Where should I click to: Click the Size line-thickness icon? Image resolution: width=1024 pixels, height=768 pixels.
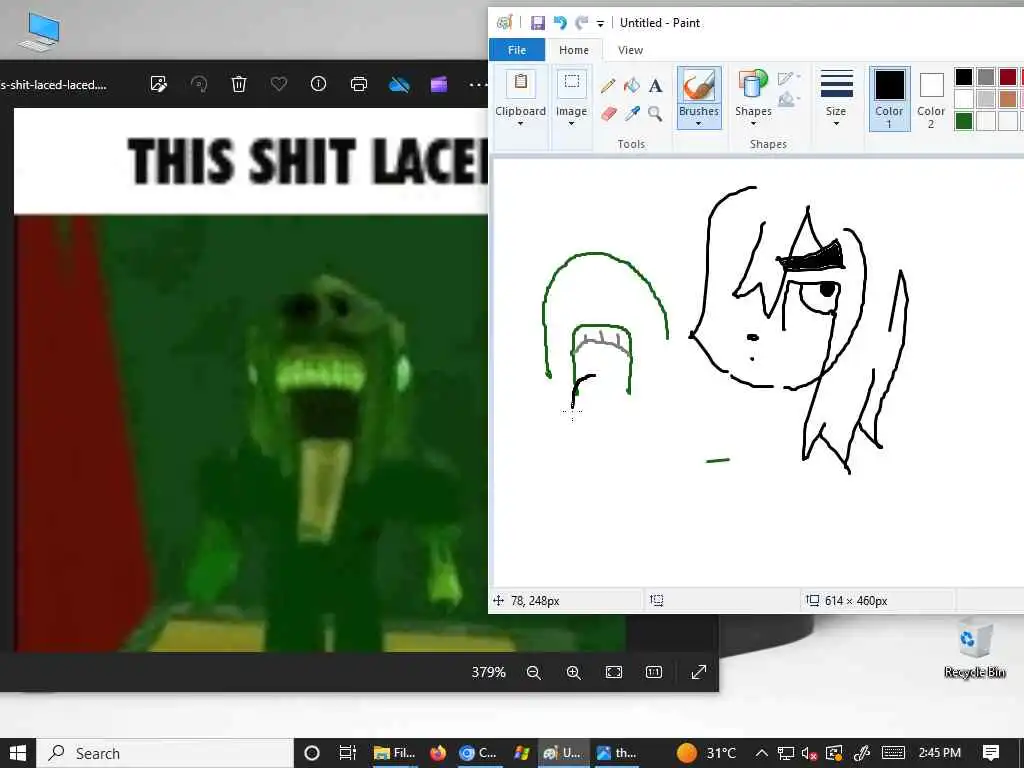[836, 84]
